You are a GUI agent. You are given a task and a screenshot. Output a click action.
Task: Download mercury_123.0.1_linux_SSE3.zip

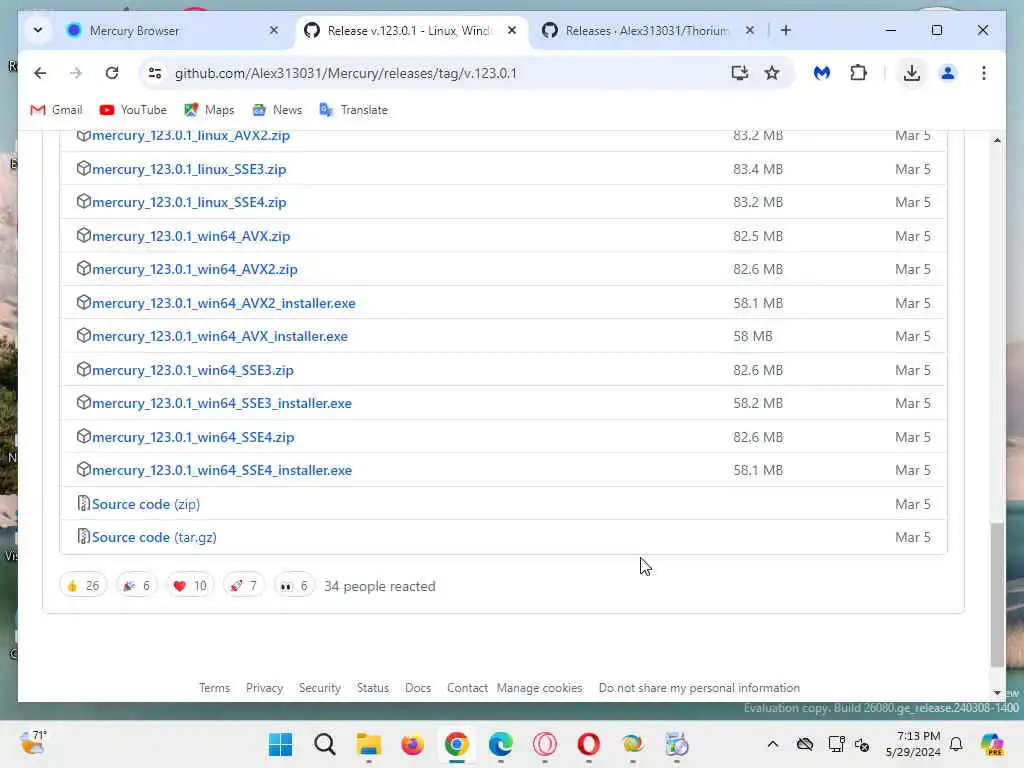[x=189, y=169]
